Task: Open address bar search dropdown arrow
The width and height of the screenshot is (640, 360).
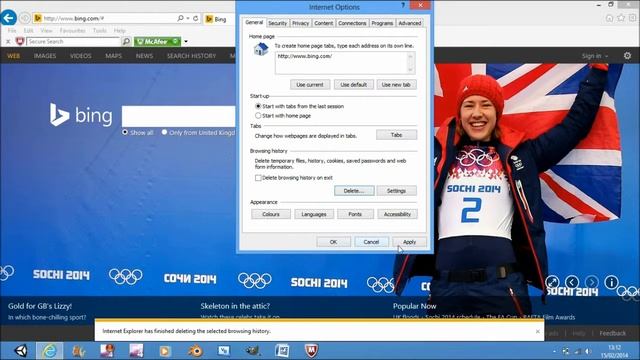Action: click(x=188, y=18)
